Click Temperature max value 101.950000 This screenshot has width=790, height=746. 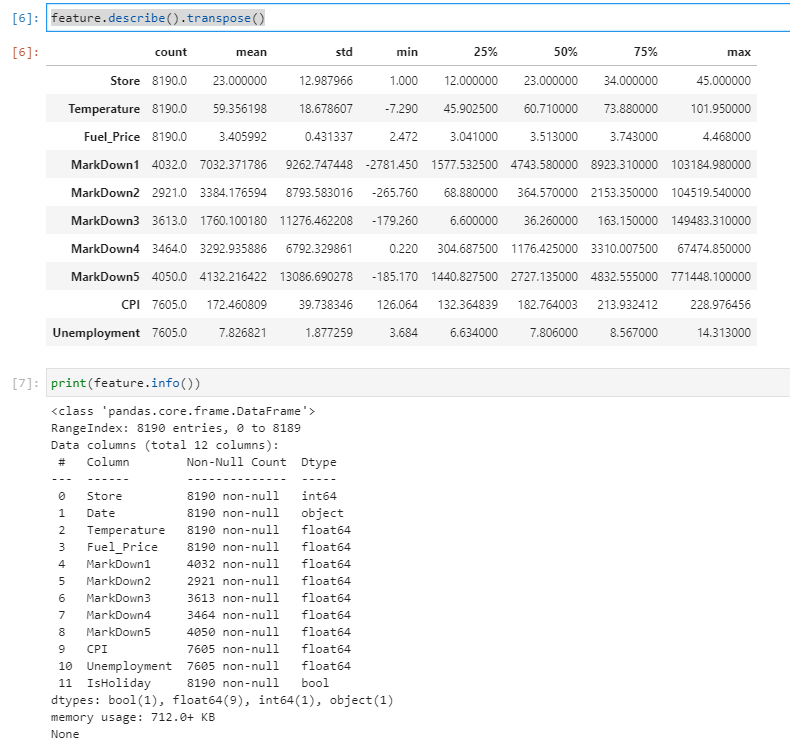720,109
